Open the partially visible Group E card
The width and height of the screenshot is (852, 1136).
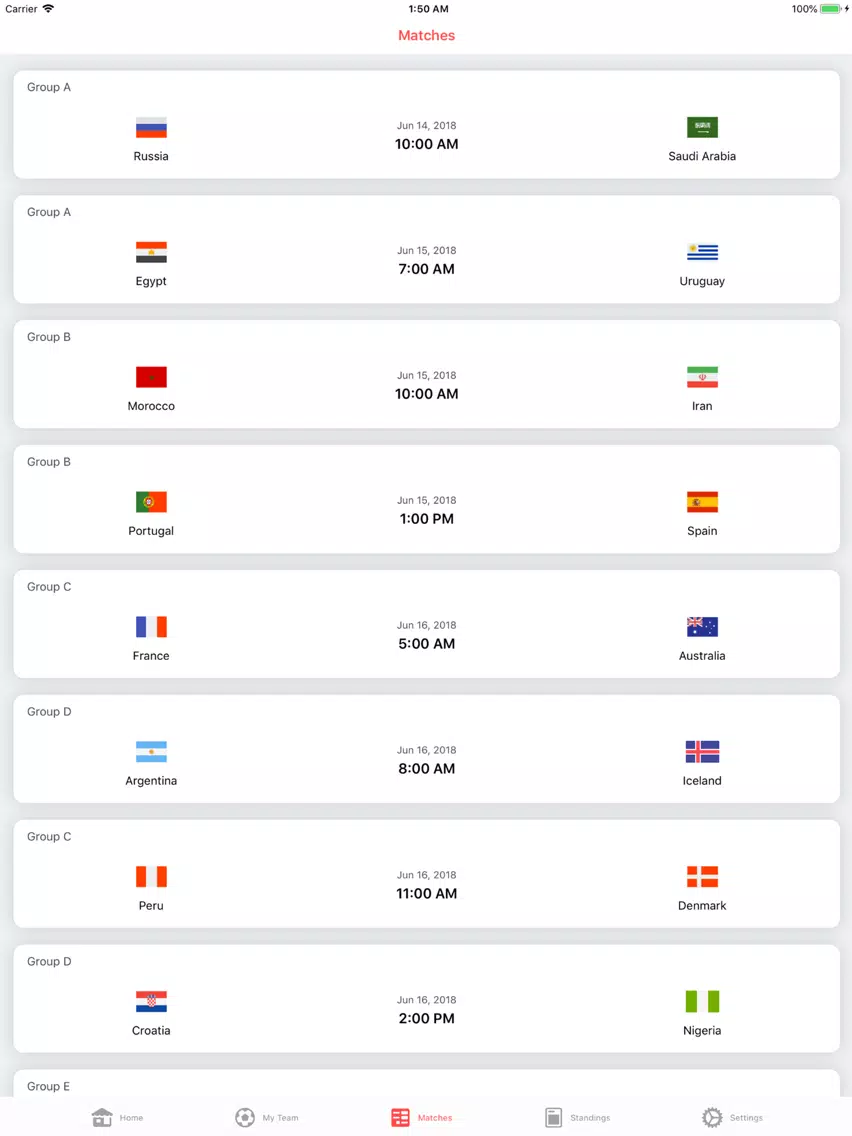click(426, 1084)
